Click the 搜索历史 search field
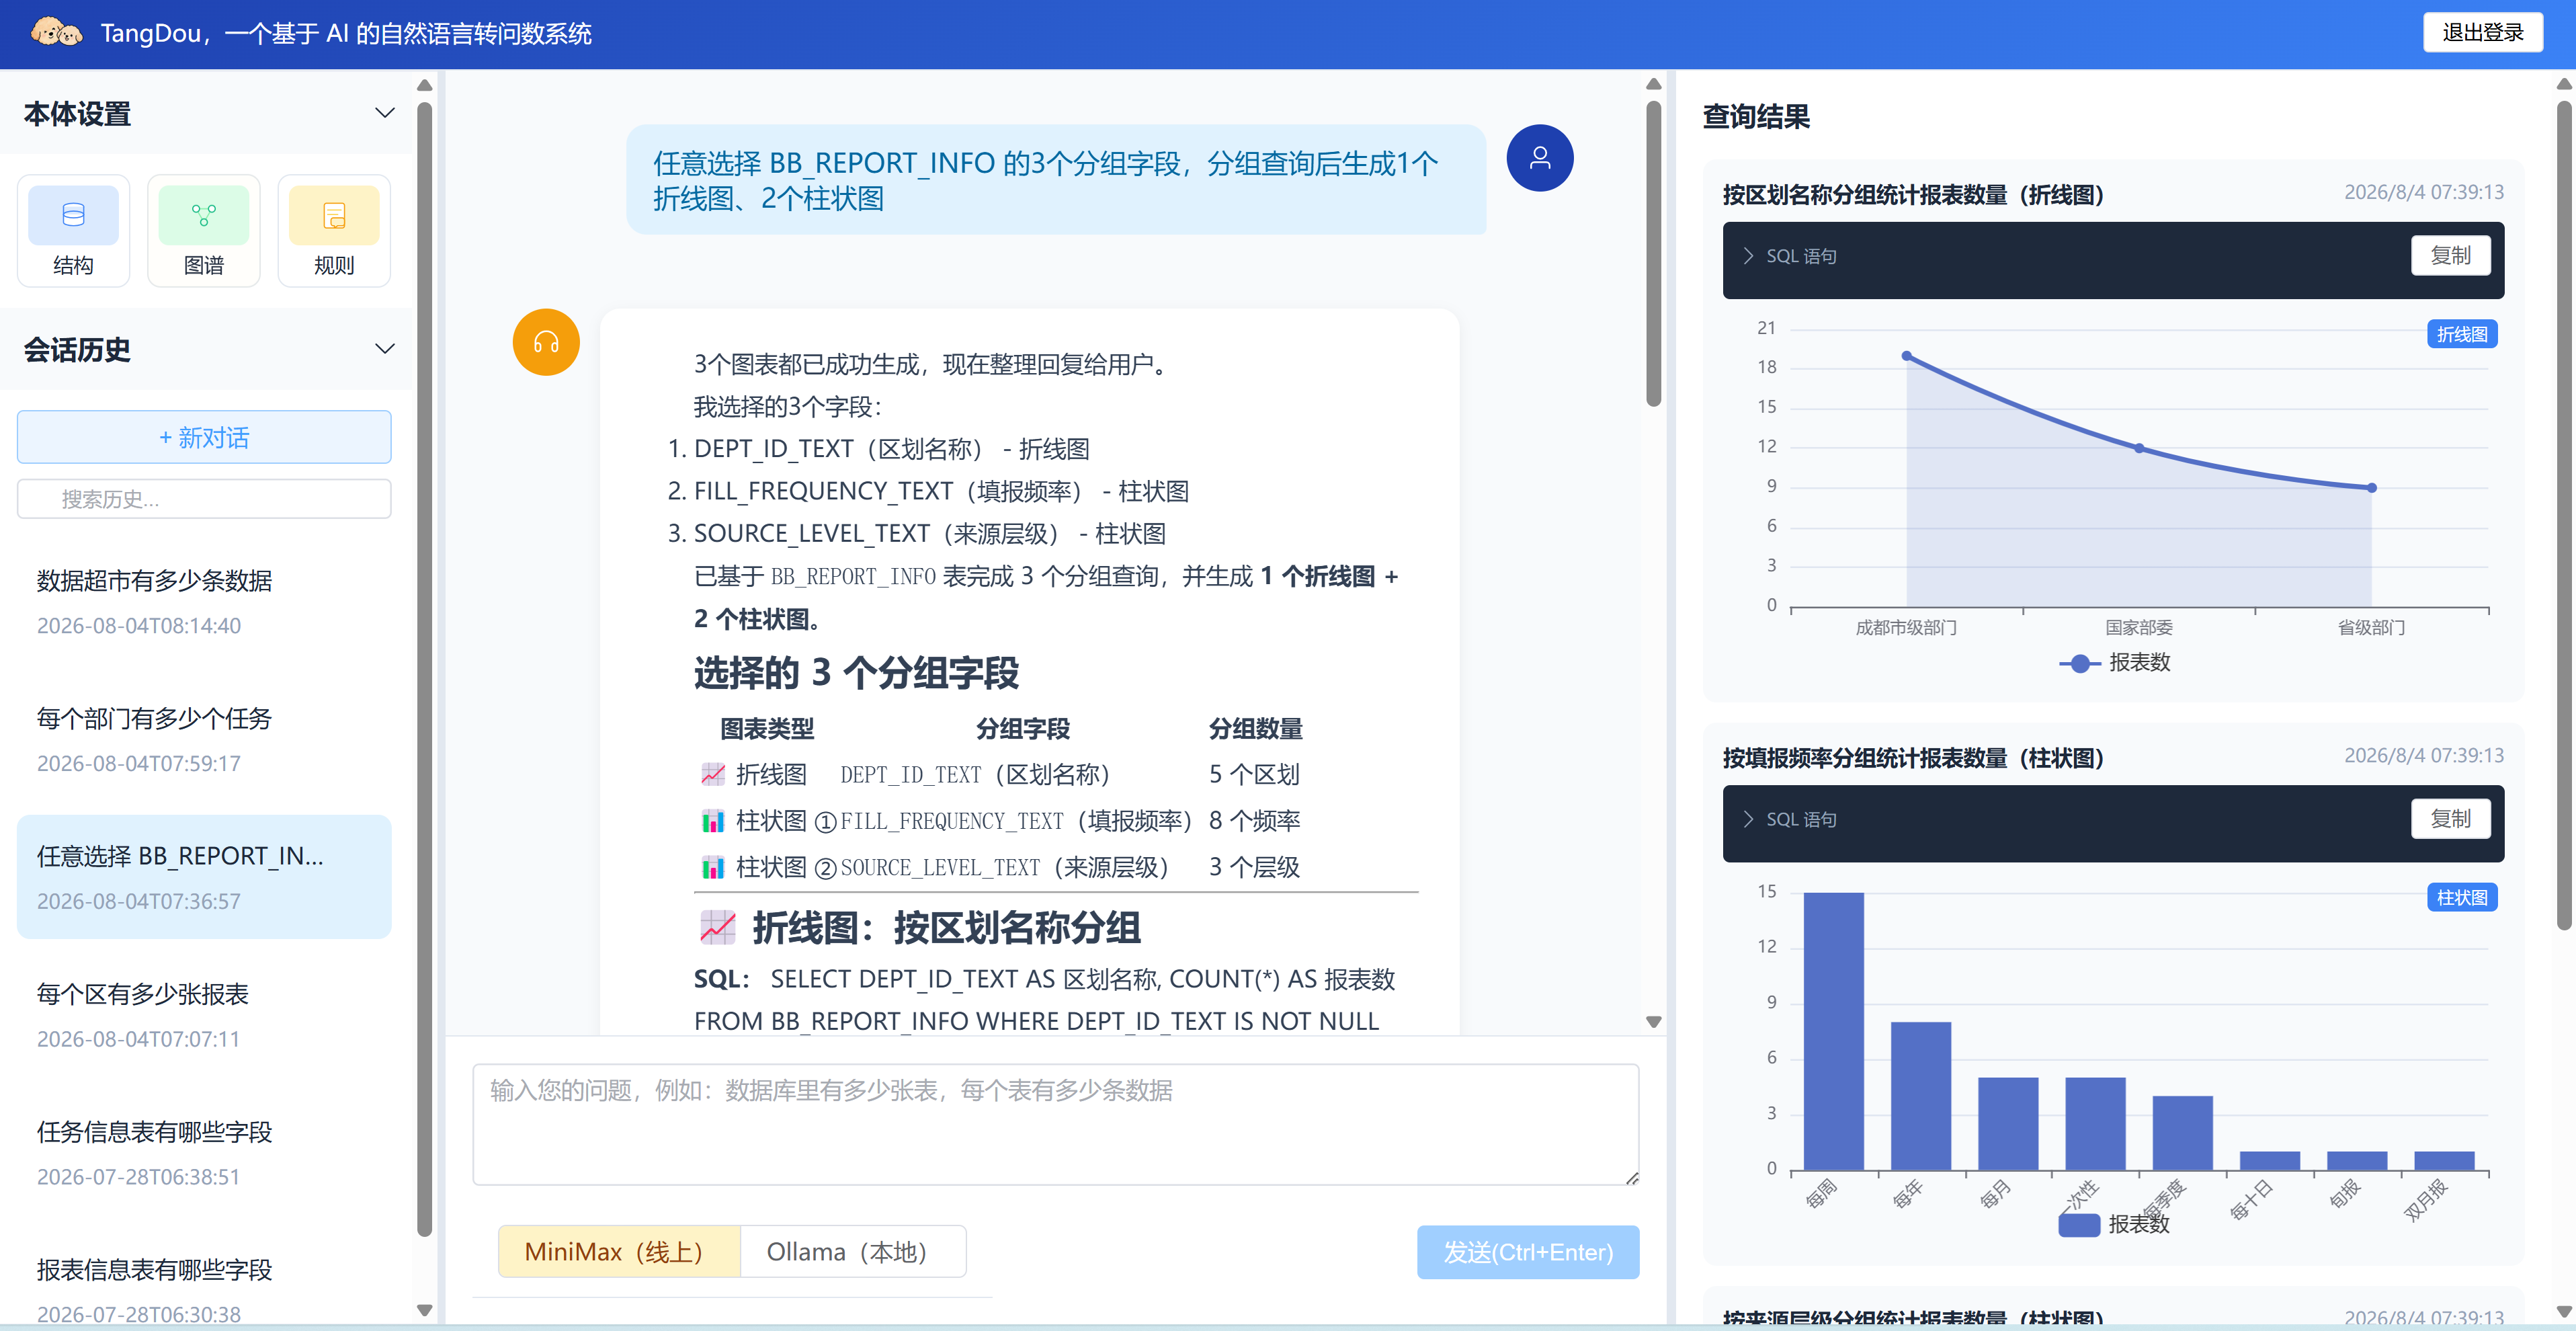This screenshot has height=1331, width=2576. pyautogui.click(x=204, y=498)
